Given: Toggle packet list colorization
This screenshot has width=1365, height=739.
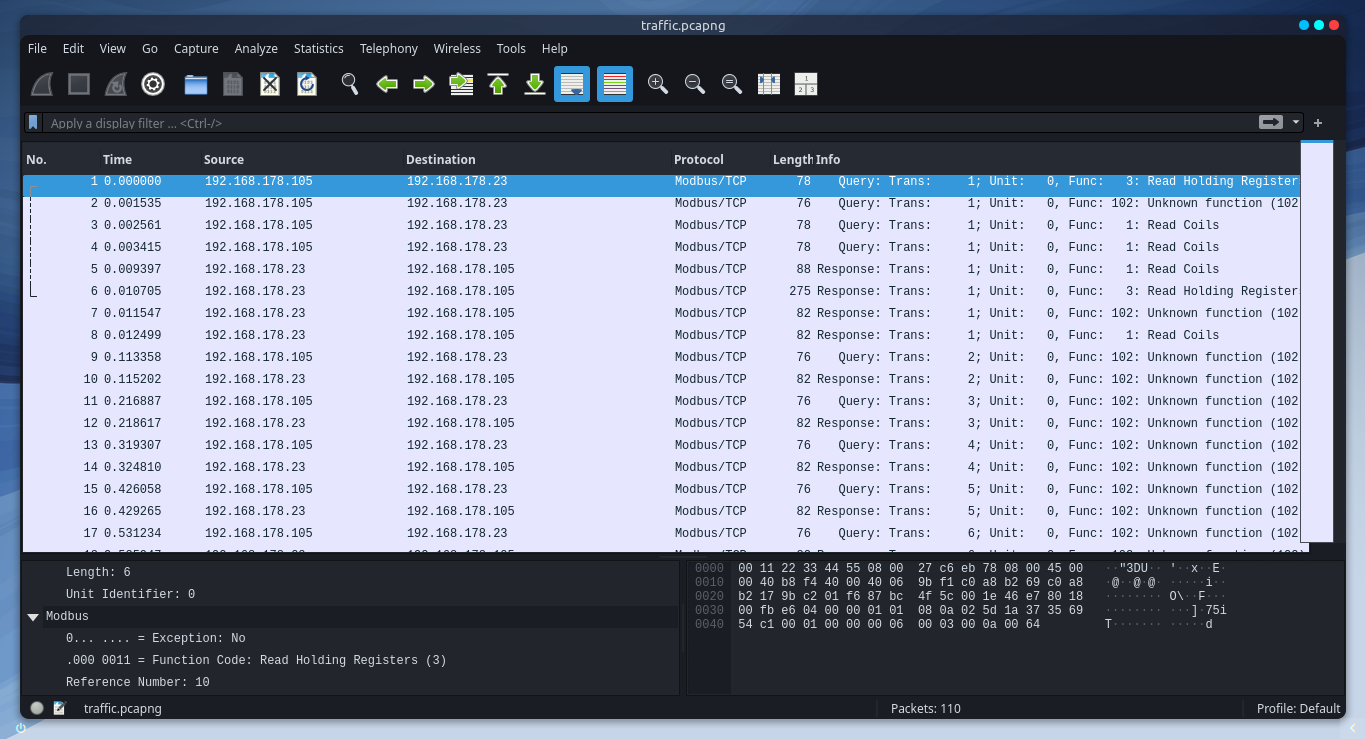Looking at the screenshot, I should coord(615,85).
